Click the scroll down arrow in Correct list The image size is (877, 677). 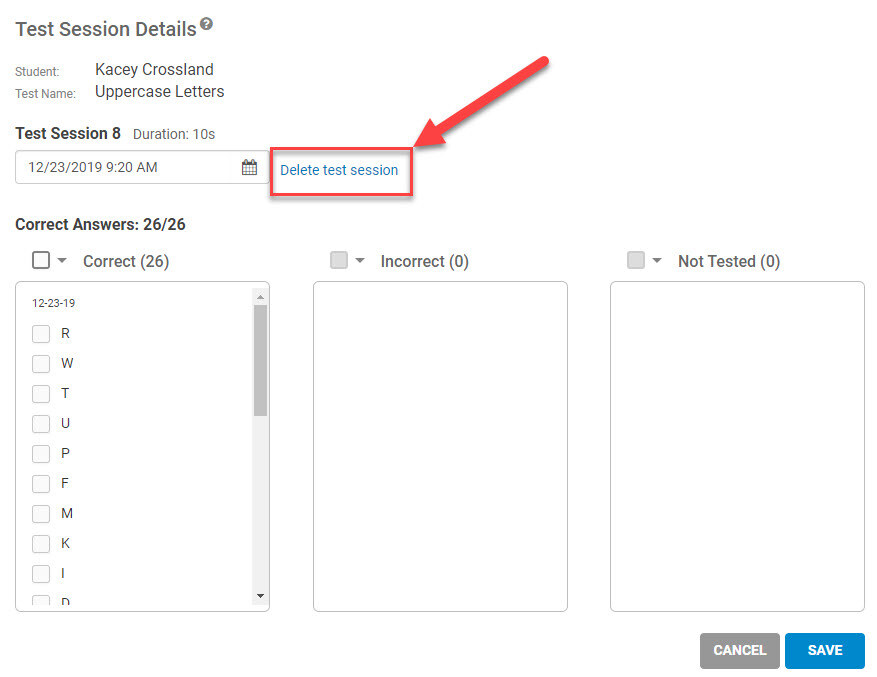click(260, 596)
